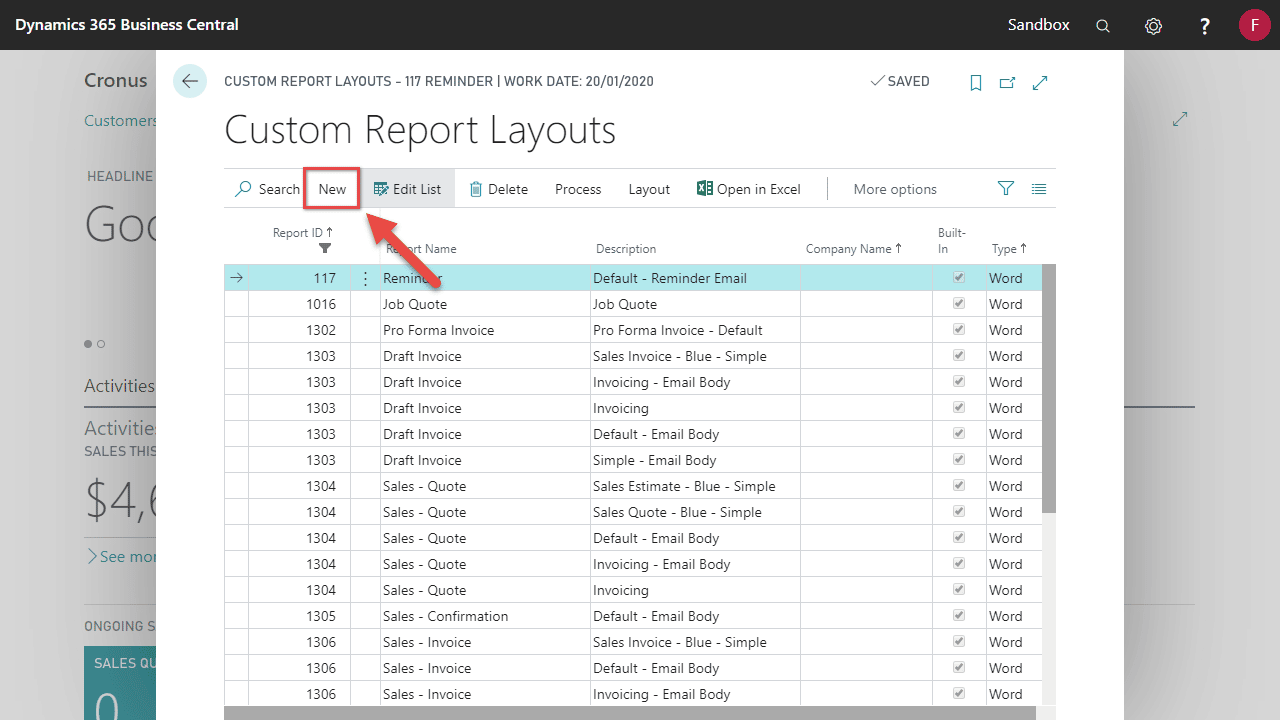Viewport: 1280px width, 720px height.
Task: Select row selector arrow of Reminder row
Action: pyautogui.click(x=236, y=278)
